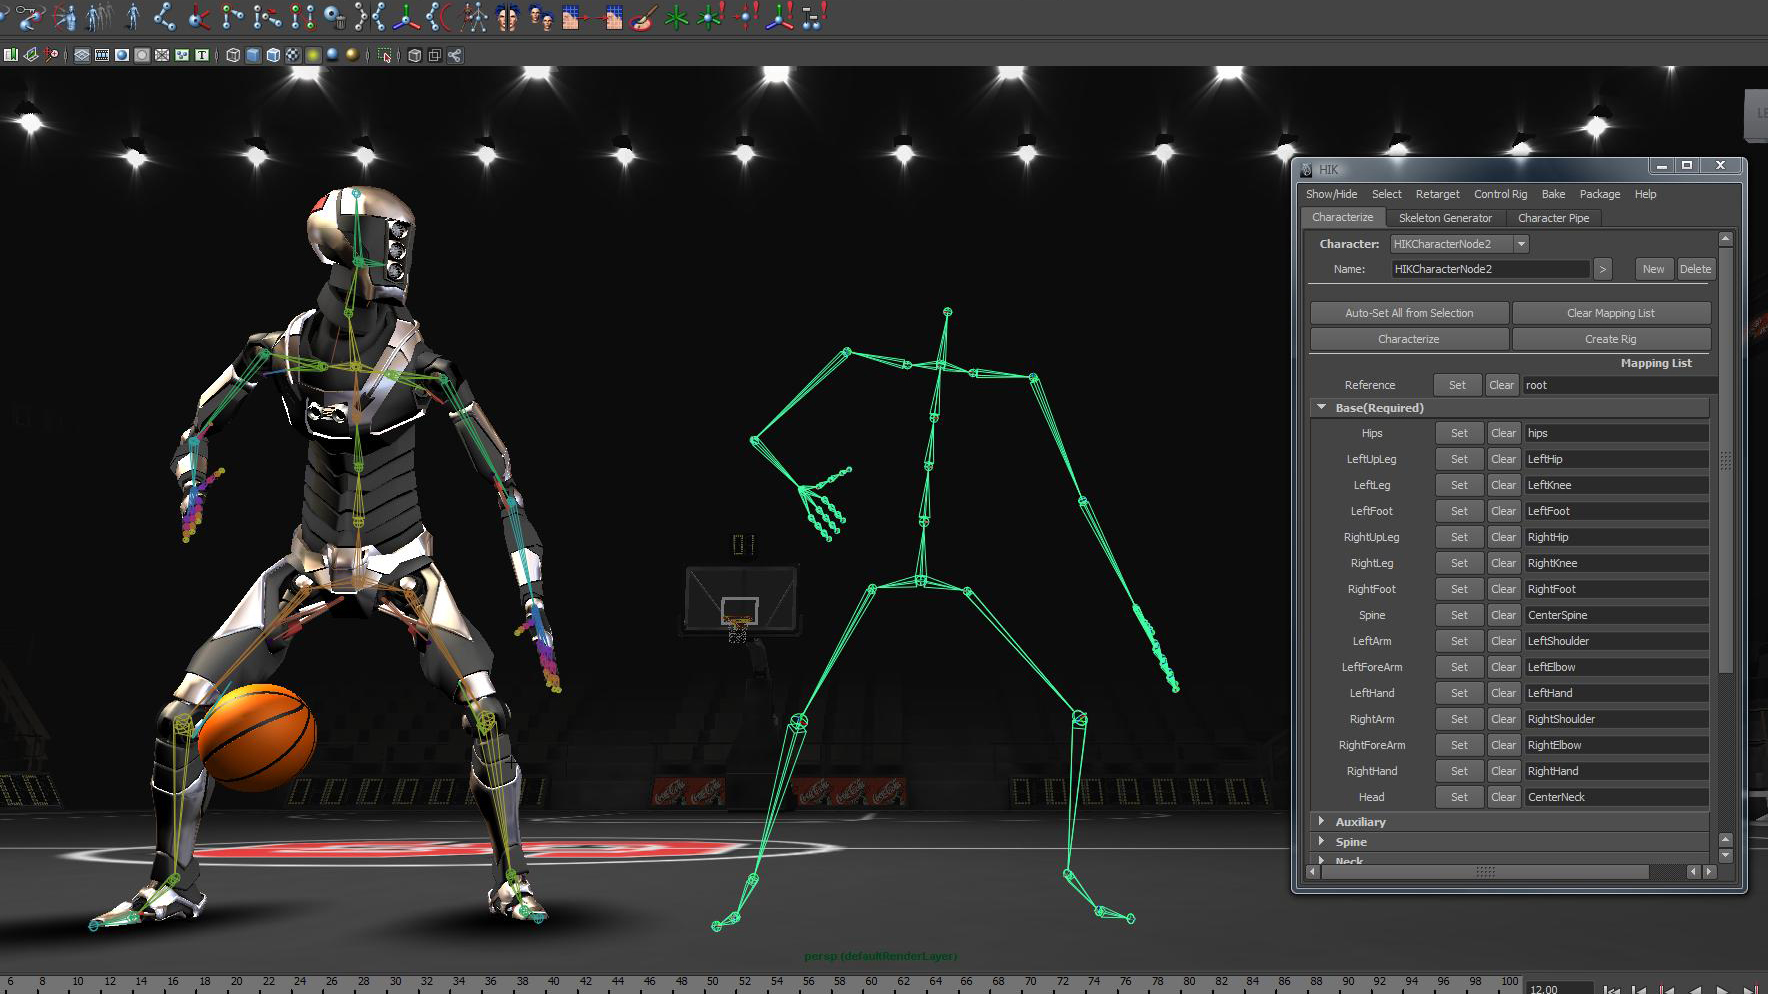Click the LeftFoot mapping field
Image resolution: width=1768 pixels, height=994 pixels.
1616,511
